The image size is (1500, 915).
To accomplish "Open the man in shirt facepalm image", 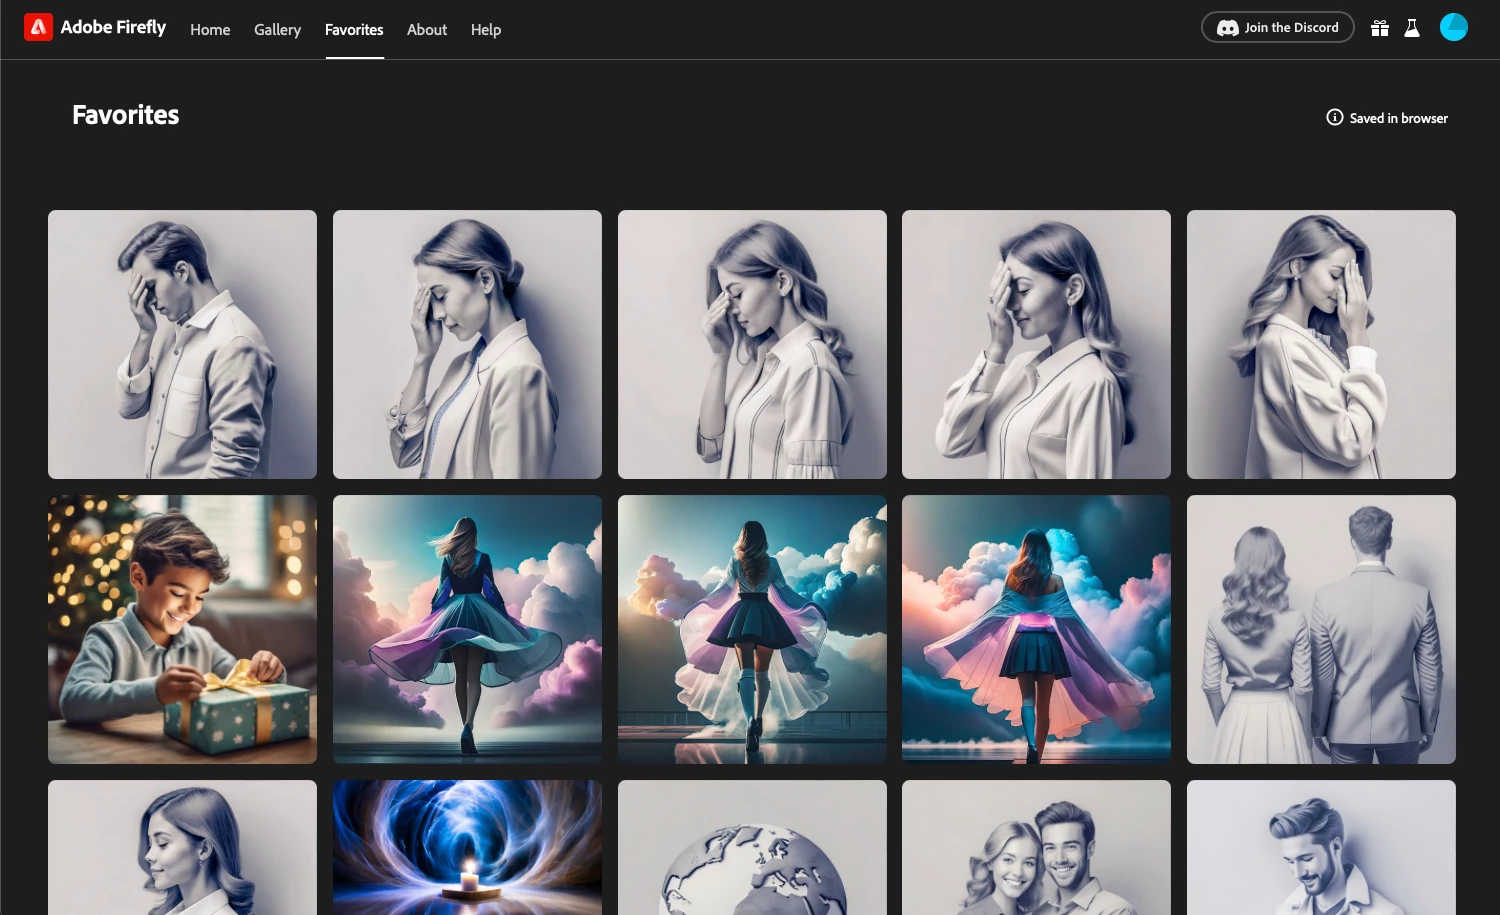I will pyautogui.click(x=182, y=344).
